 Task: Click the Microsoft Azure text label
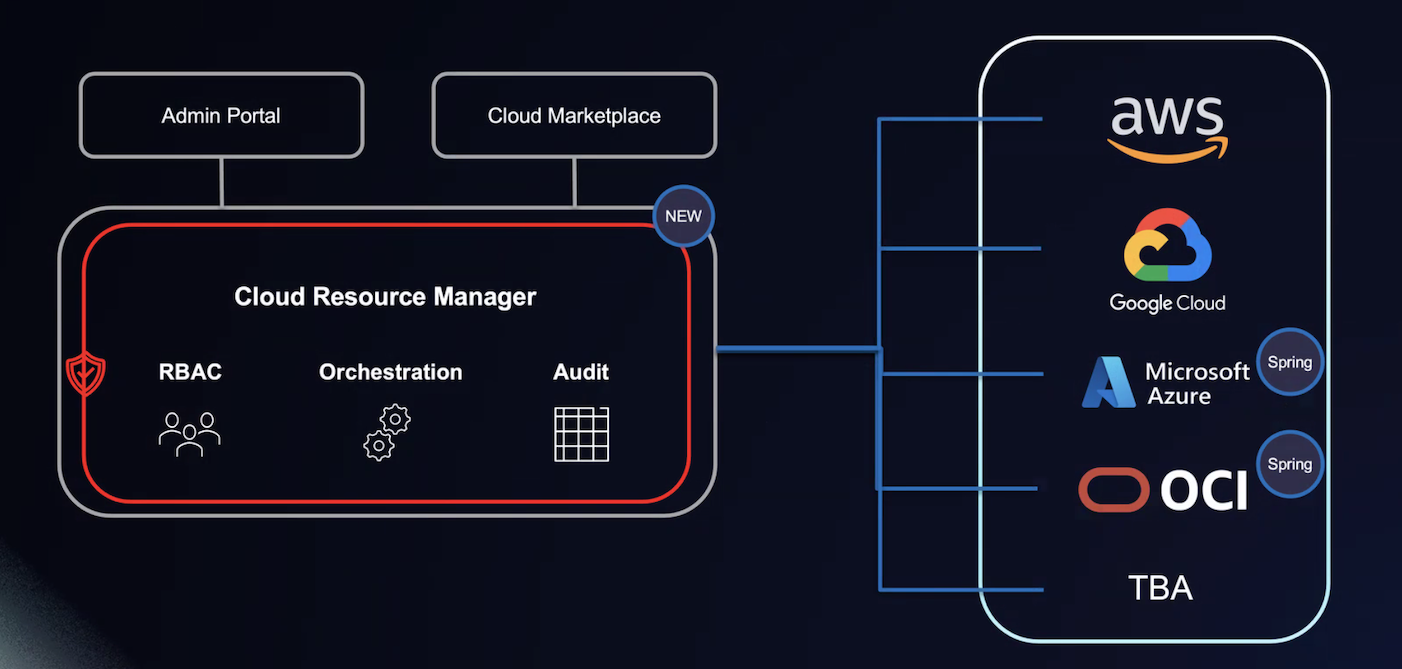(1197, 383)
